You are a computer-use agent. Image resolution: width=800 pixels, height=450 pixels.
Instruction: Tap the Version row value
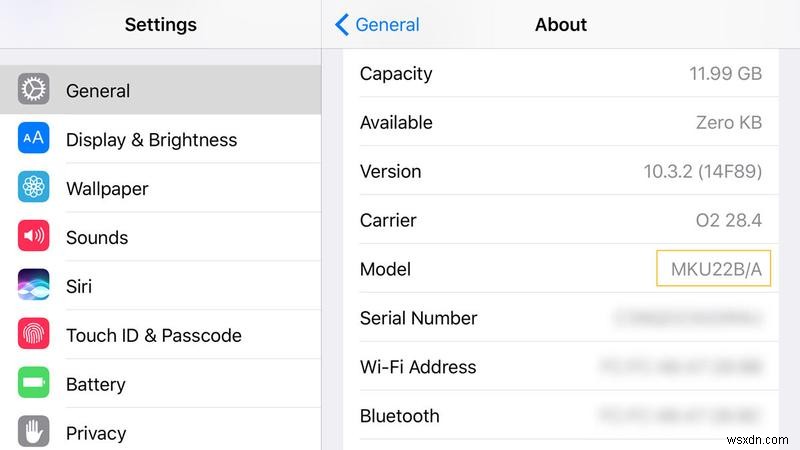[702, 172]
